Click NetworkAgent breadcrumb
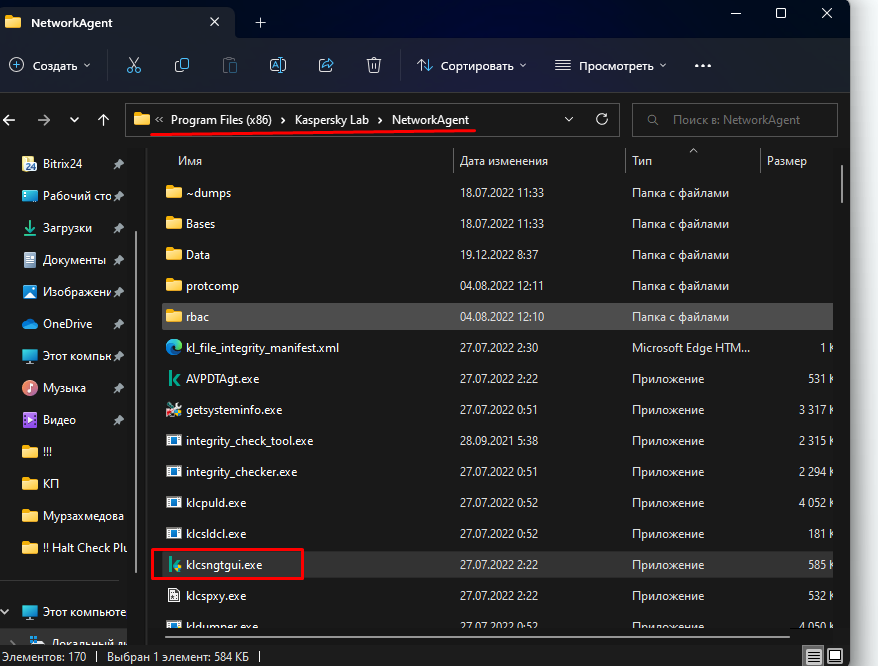The height and width of the screenshot is (666, 878). (x=431, y=120)
